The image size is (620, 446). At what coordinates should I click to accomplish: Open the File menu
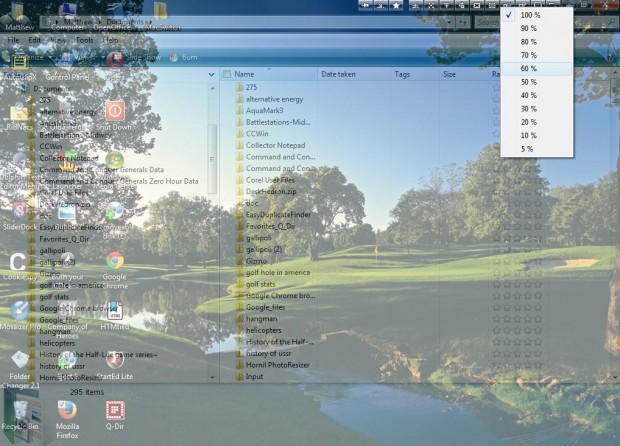pyautogui.click(x=13, y=40)
